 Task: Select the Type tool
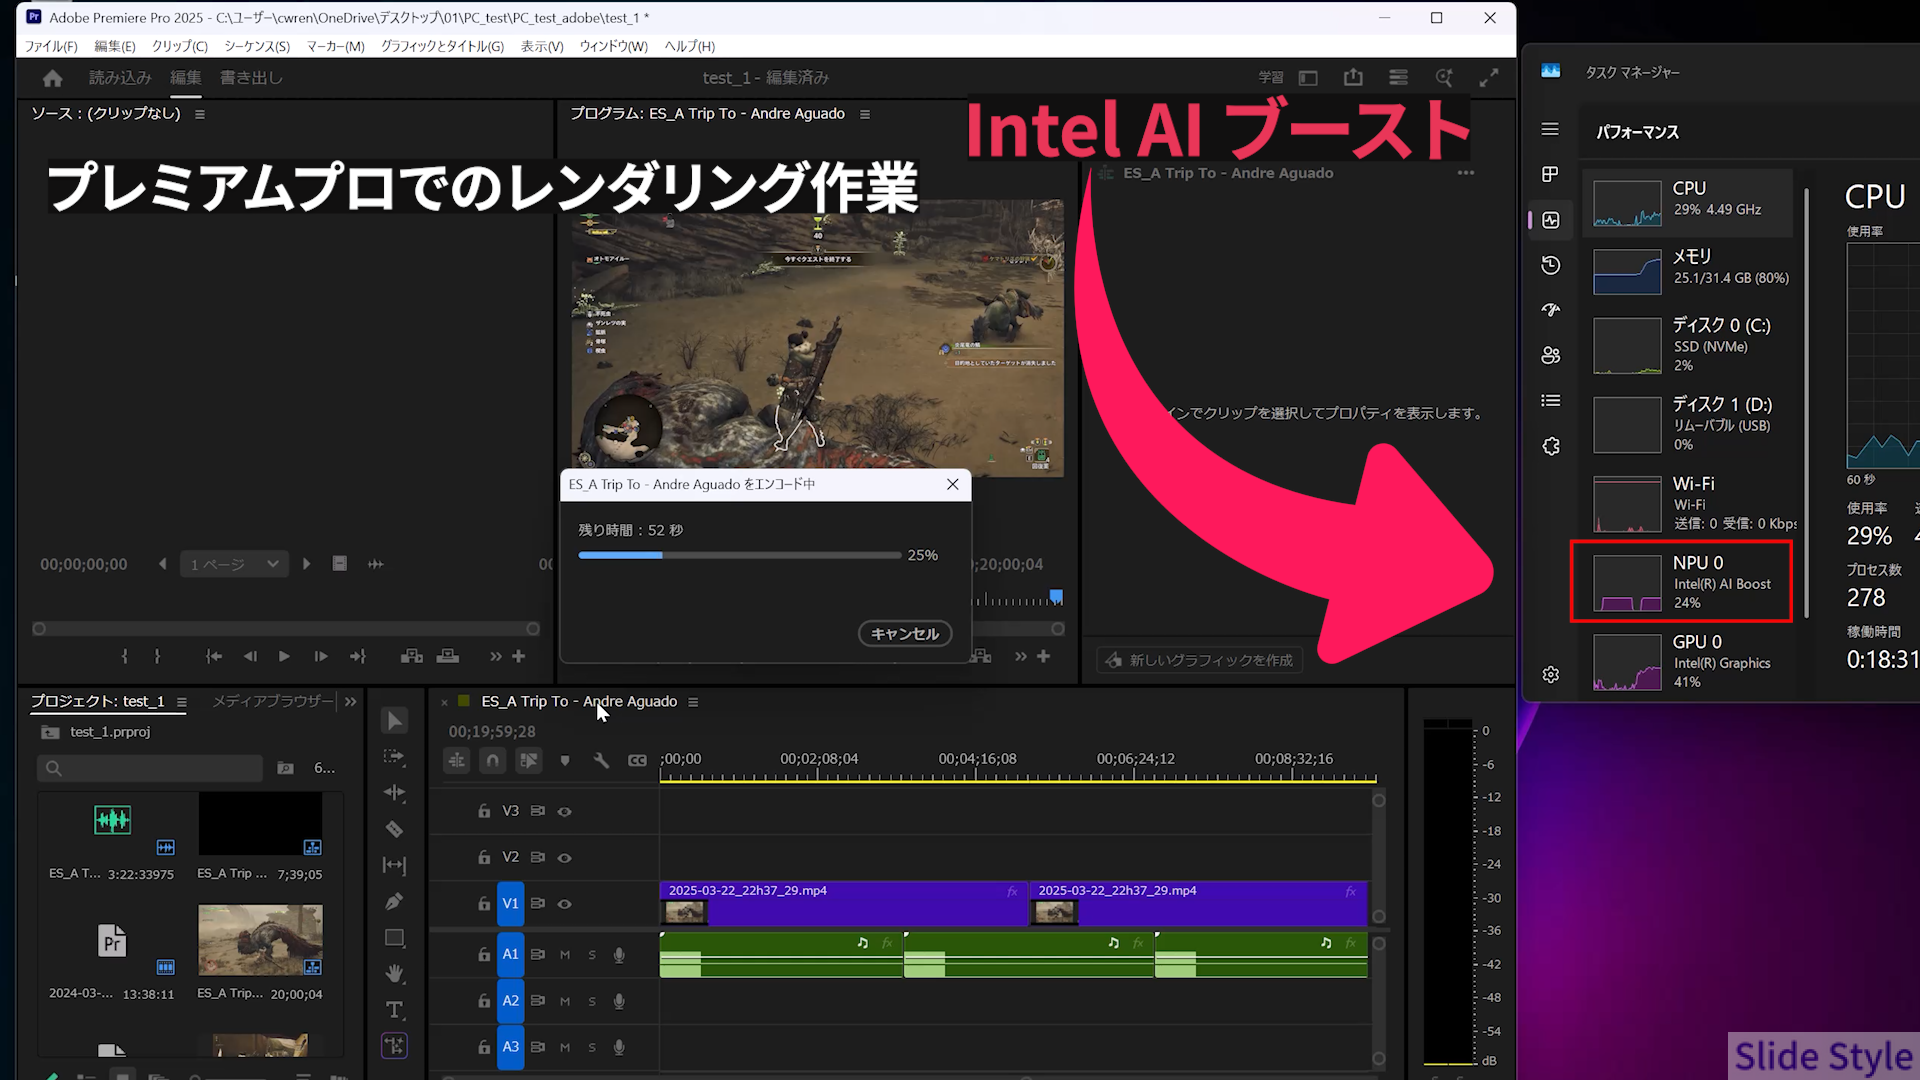click(394, 1010)
